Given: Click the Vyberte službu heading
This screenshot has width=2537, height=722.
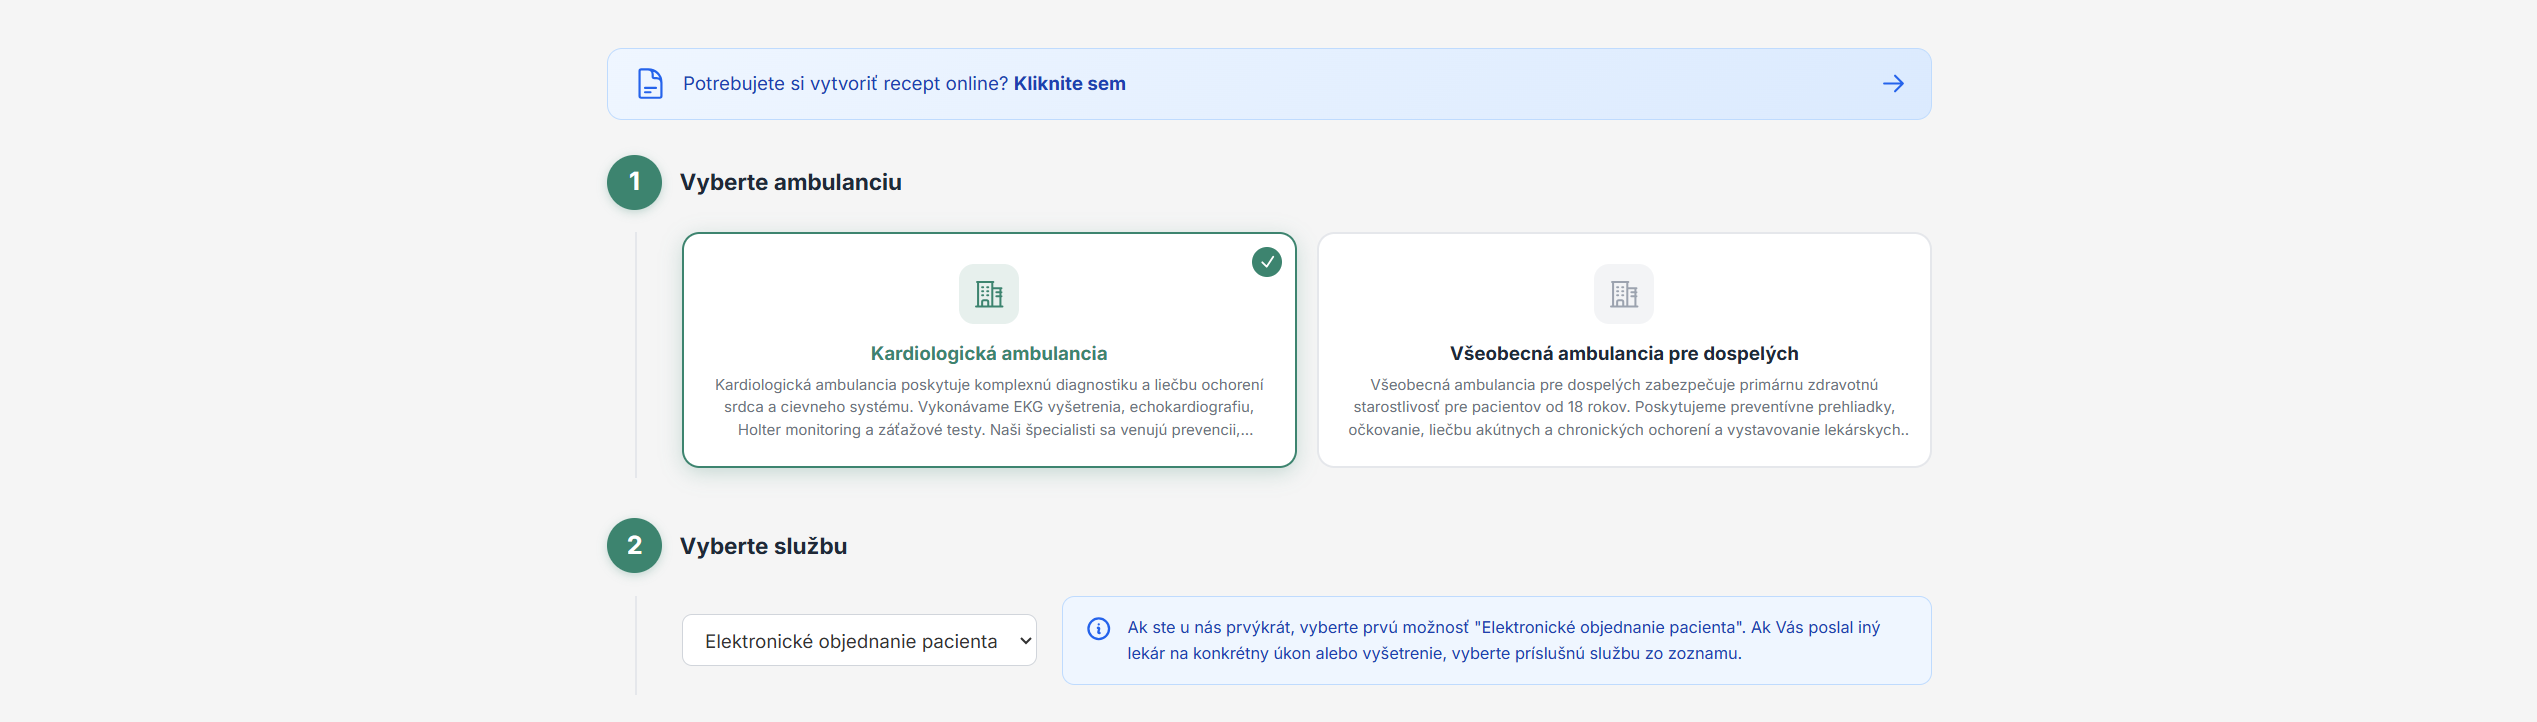Looking at the screenshot, I should [x=763, y=546].
